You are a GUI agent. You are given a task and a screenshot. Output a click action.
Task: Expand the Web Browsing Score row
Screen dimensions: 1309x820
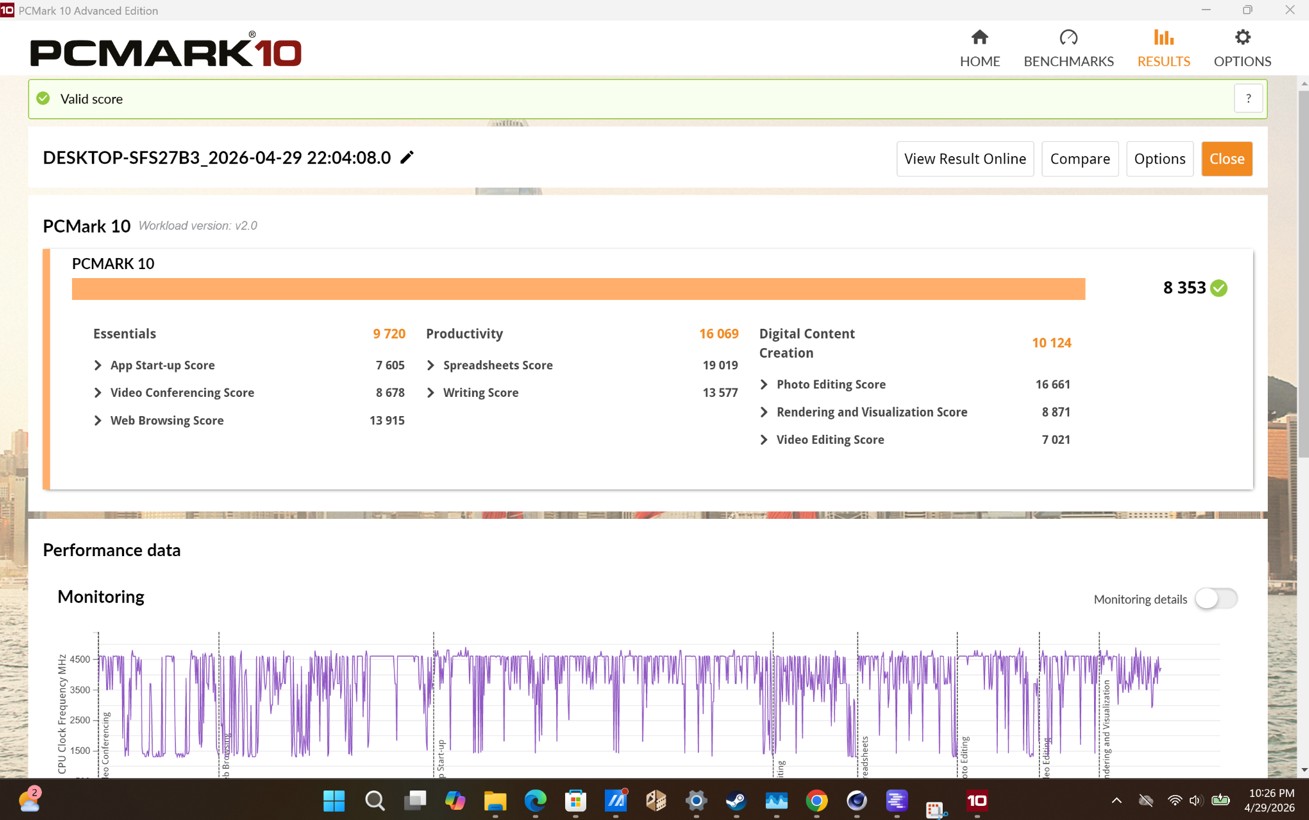pyautogui.click(x=249, y=420)
